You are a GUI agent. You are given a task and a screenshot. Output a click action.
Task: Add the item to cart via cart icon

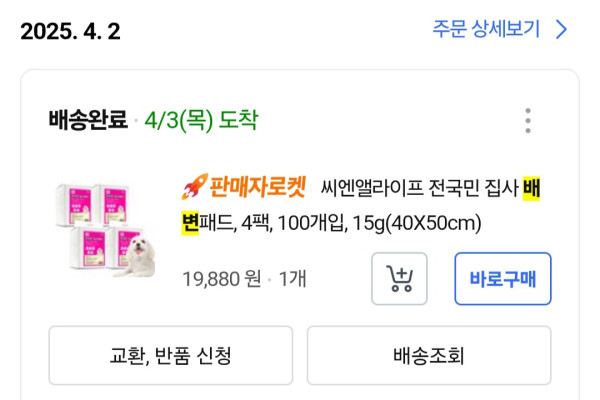tap(399, 279)
